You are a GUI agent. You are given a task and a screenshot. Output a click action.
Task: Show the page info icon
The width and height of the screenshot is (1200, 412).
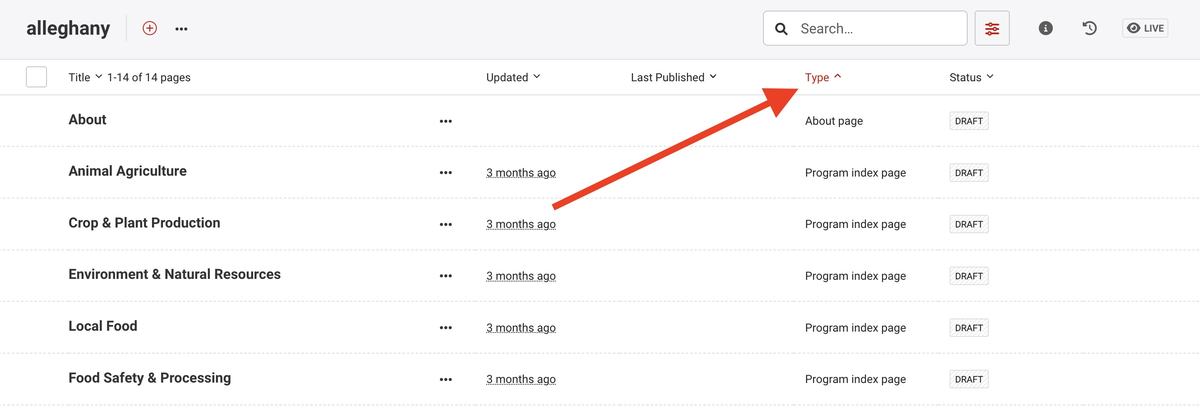(1046, 29)
